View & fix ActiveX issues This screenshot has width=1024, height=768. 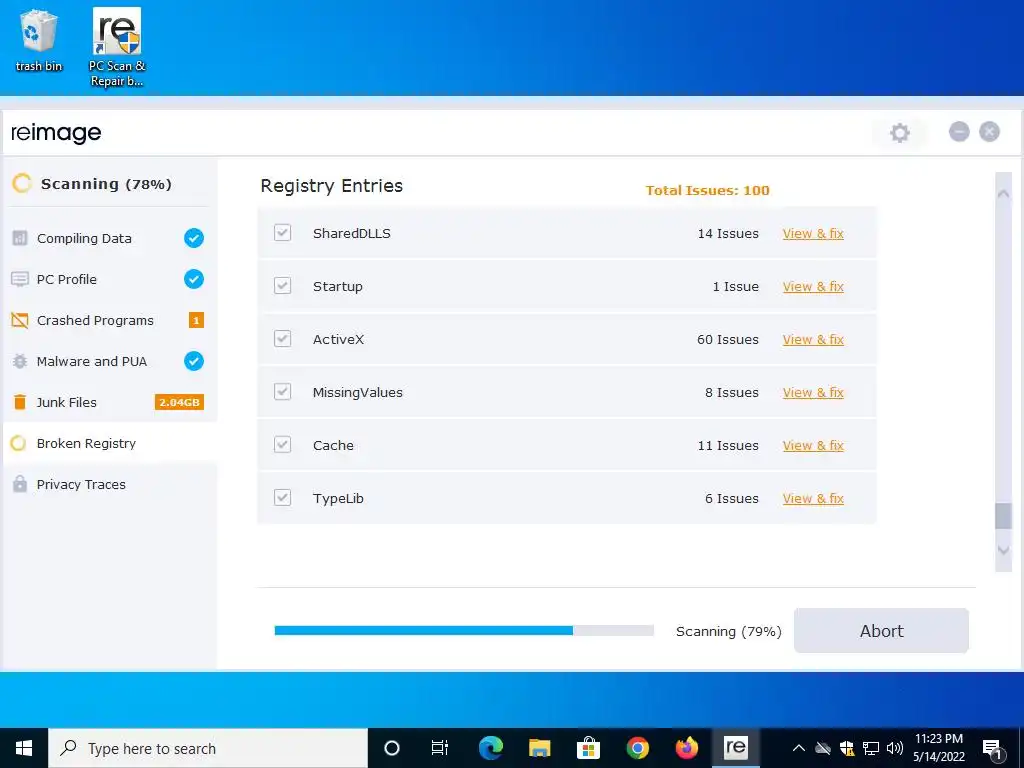813,339
